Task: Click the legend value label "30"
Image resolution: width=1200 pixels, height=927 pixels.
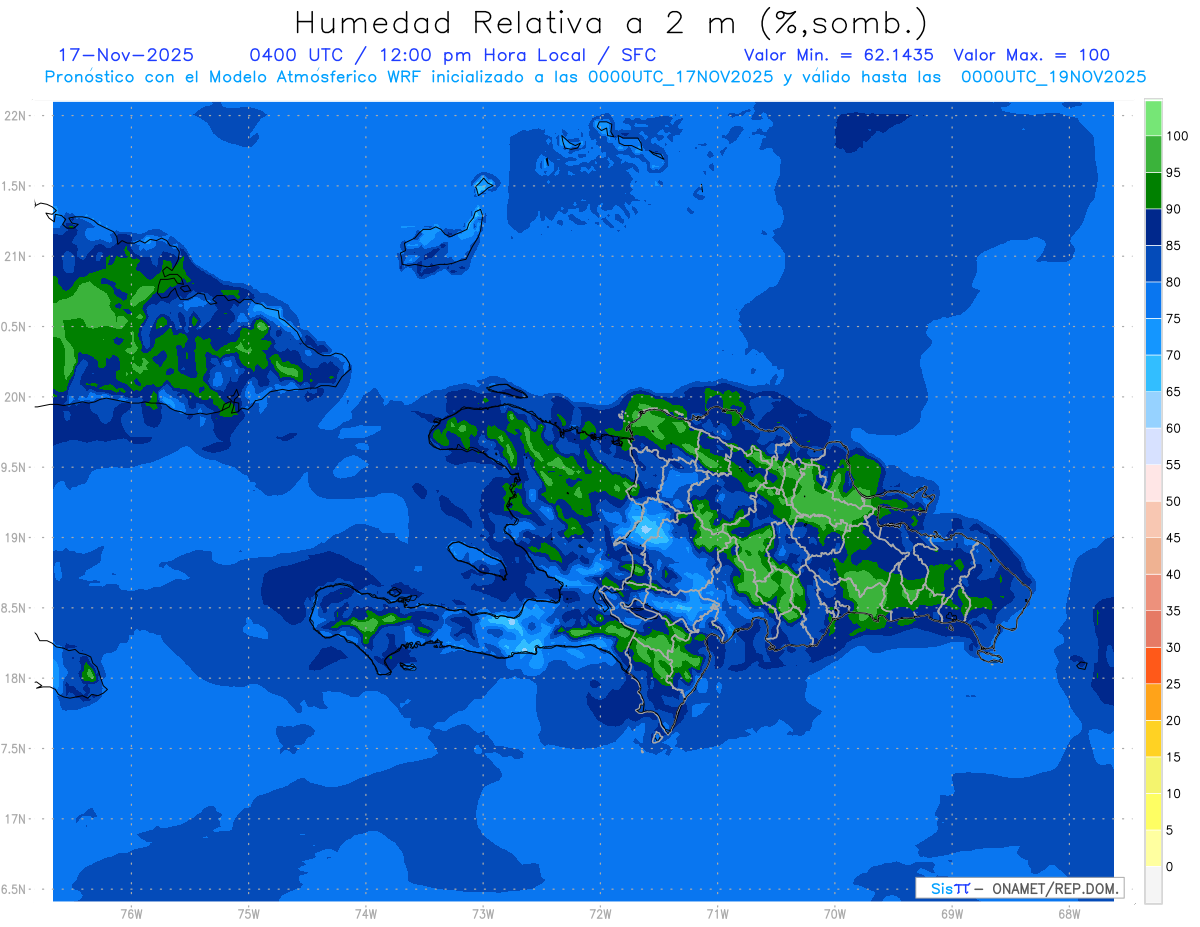Action: tap(1173, 647)
